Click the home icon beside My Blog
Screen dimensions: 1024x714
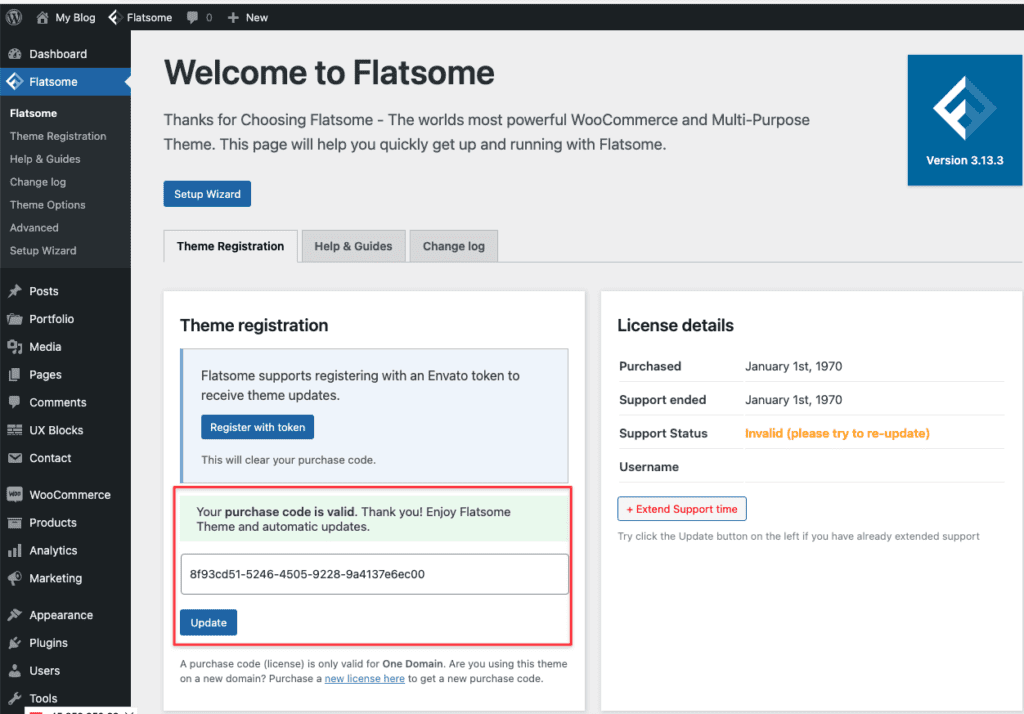click(42, 18)
